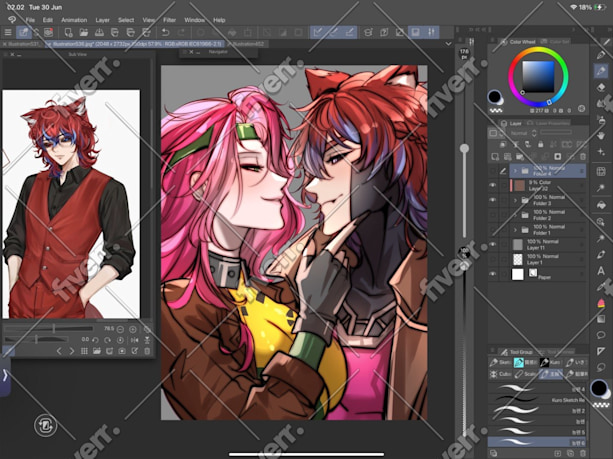Switch to the Illustration652 canvas tab
The height and width of the screenshot is (459, 613).
click(247, 44)
